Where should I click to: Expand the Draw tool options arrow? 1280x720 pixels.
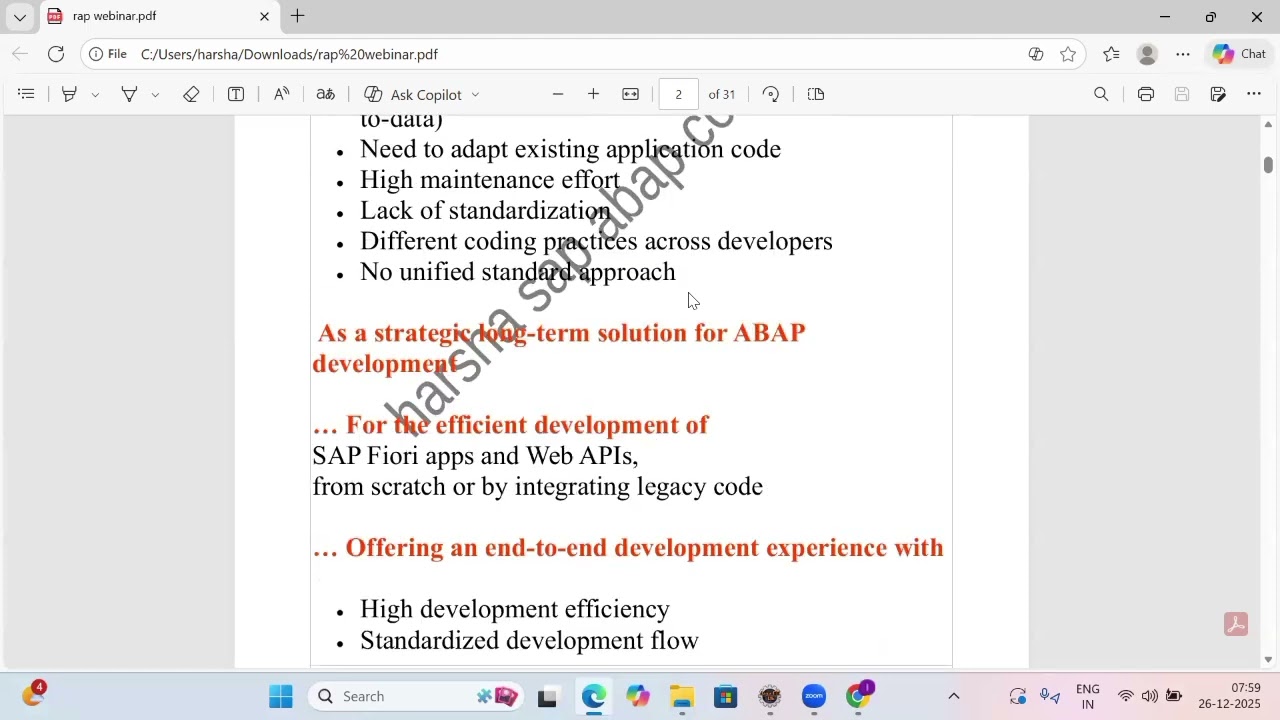pyautogui.click(x=155, y=94)
